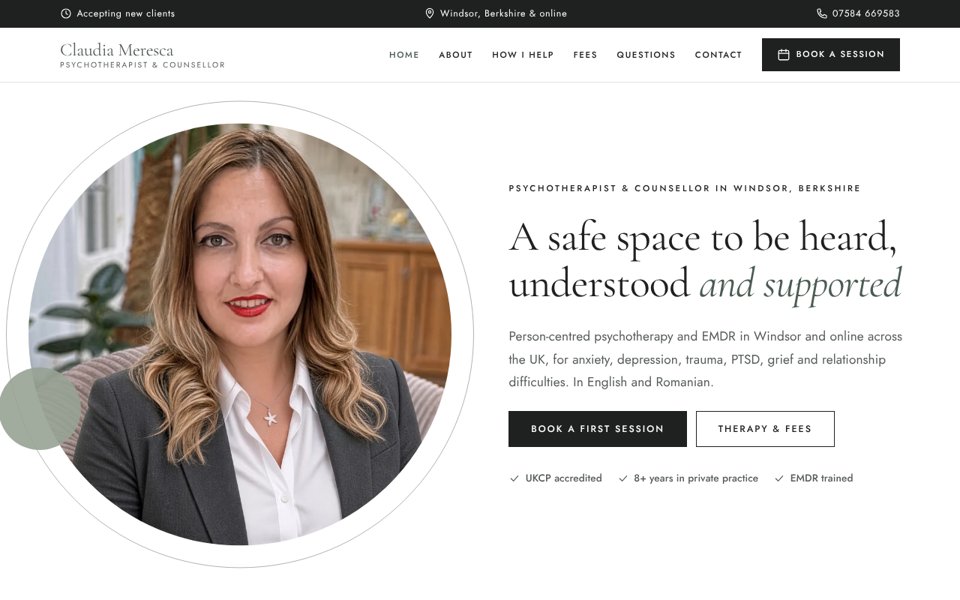
Task: Click the 'Windsor, Berkshire & online' text
Action: (x=503, y=13)
